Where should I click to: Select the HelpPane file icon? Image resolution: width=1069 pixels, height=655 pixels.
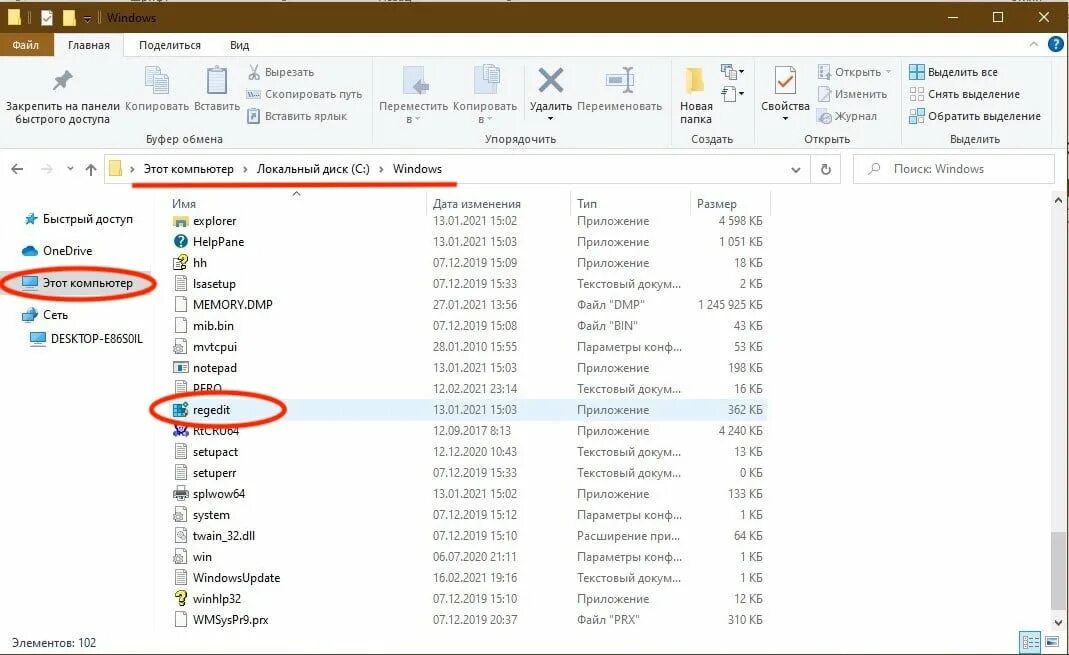tap(181, 241)
